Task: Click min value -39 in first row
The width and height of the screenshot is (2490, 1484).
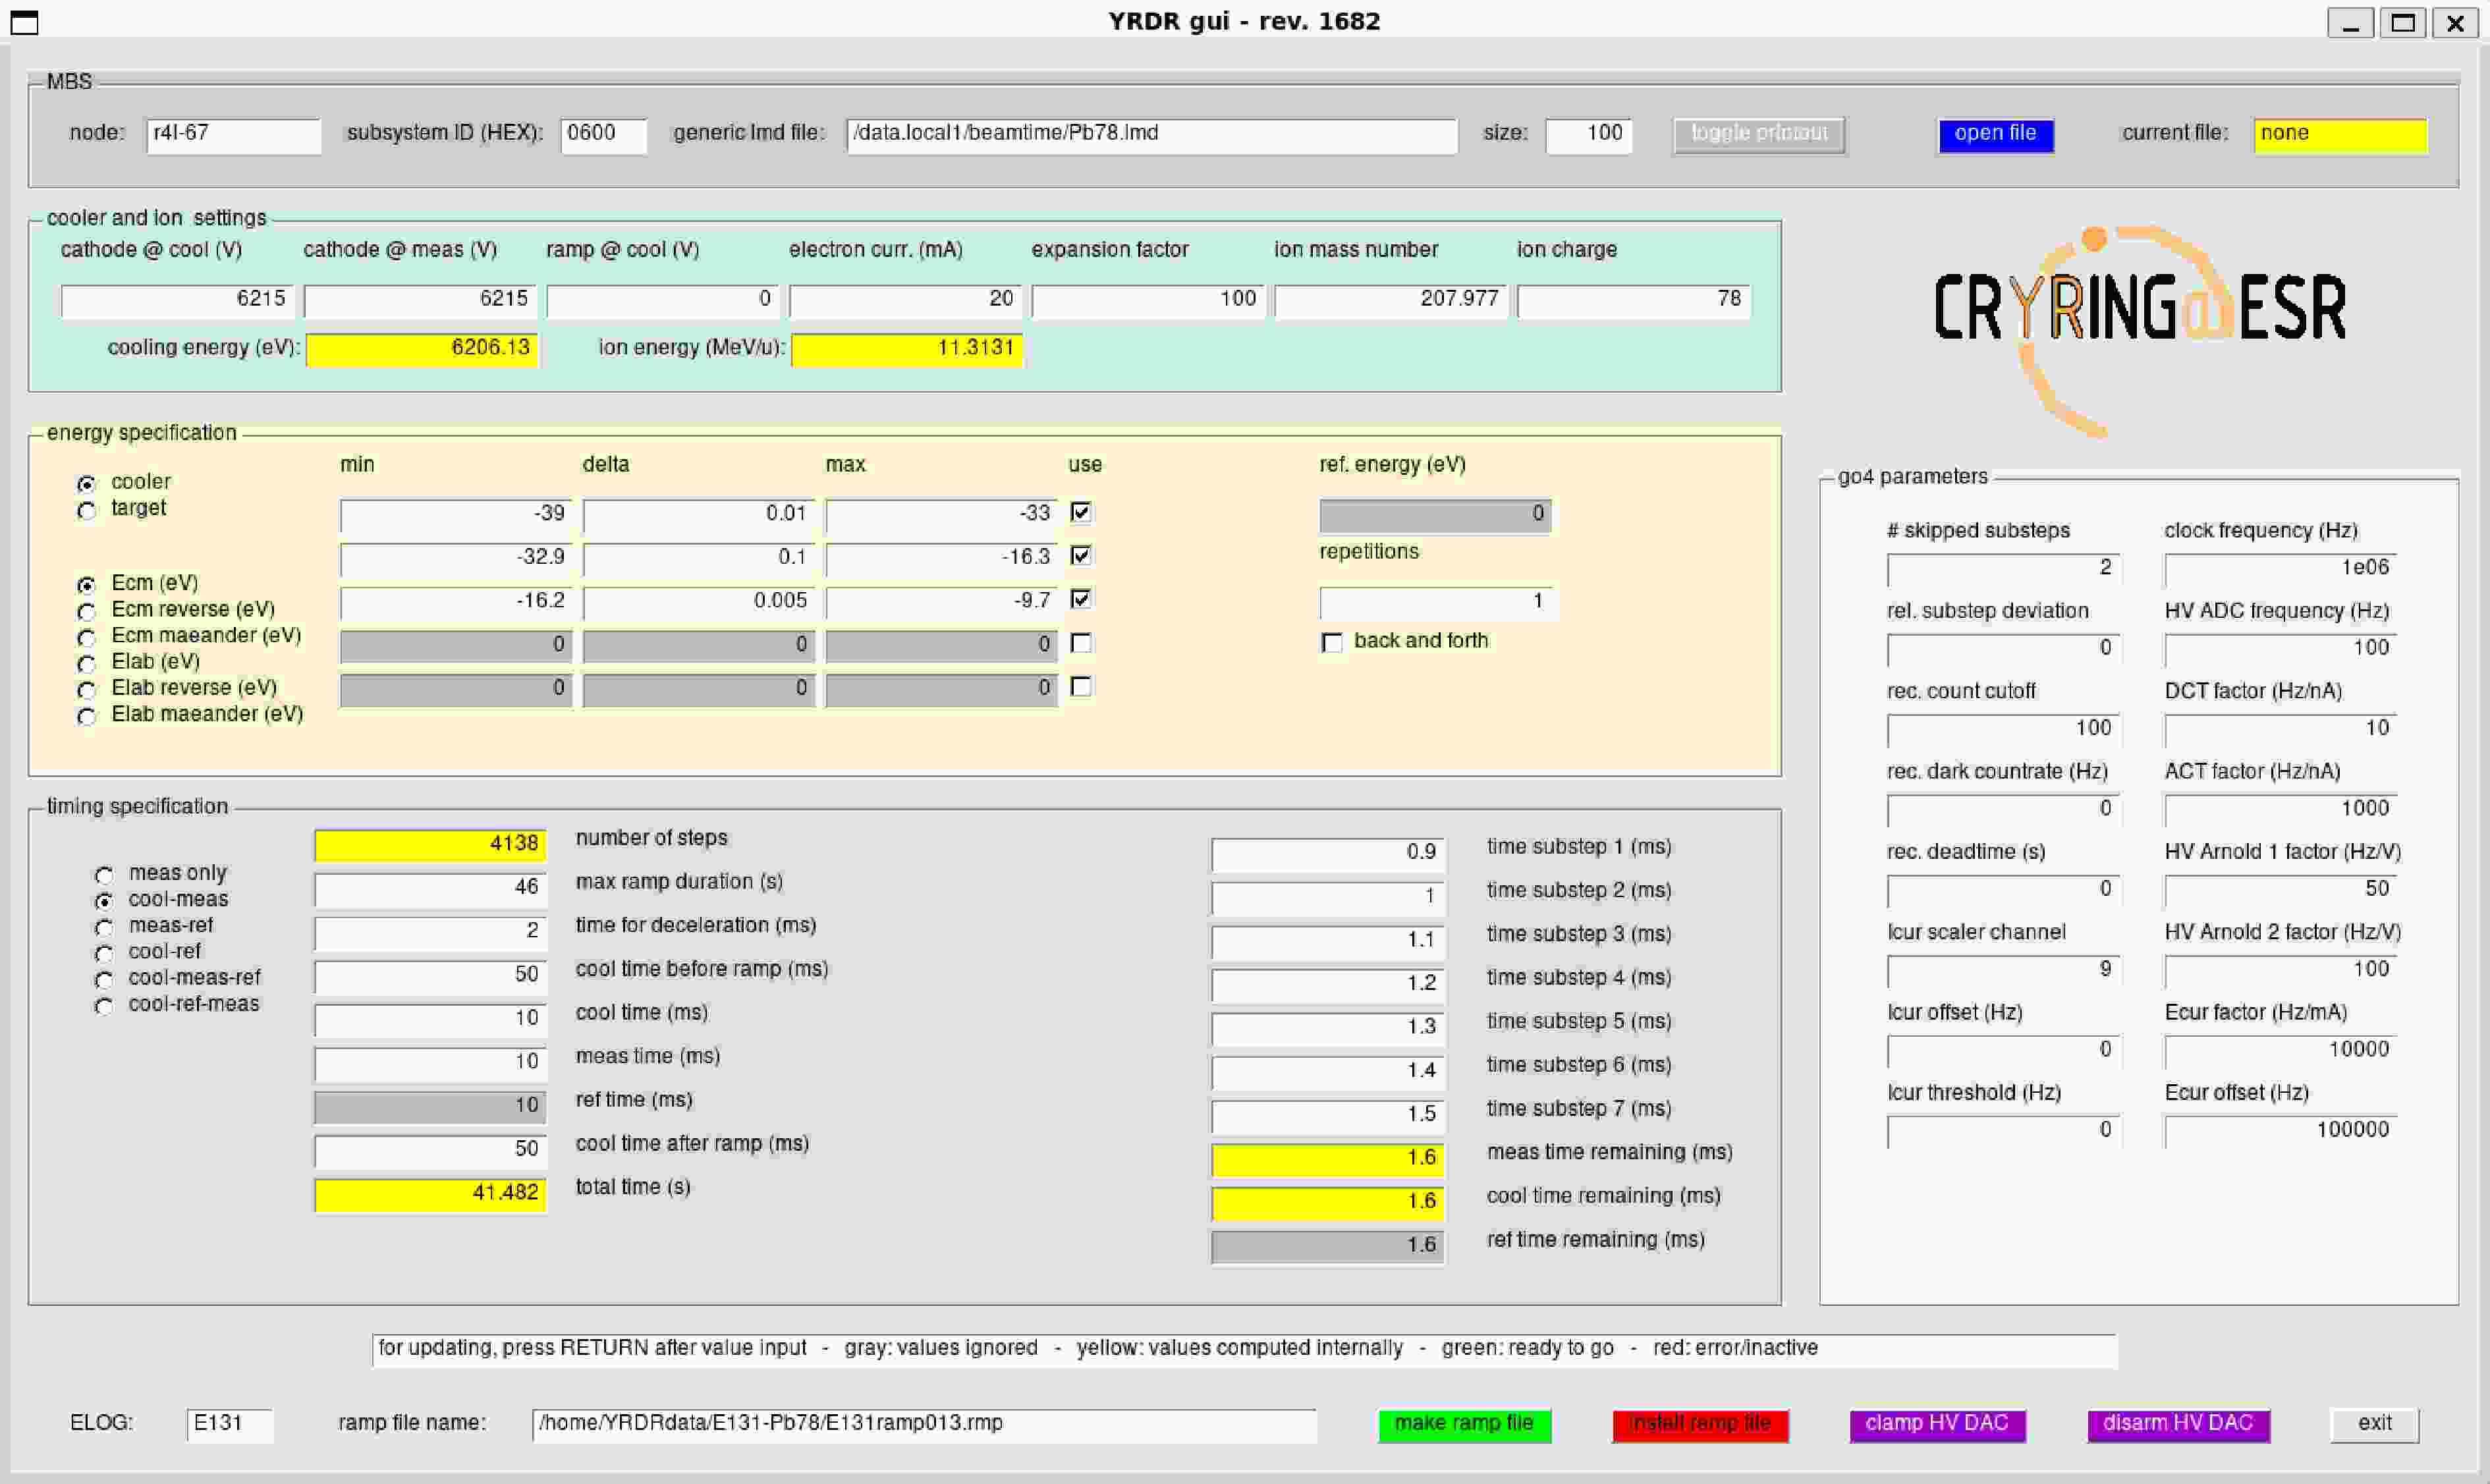Action: [456, 516]
